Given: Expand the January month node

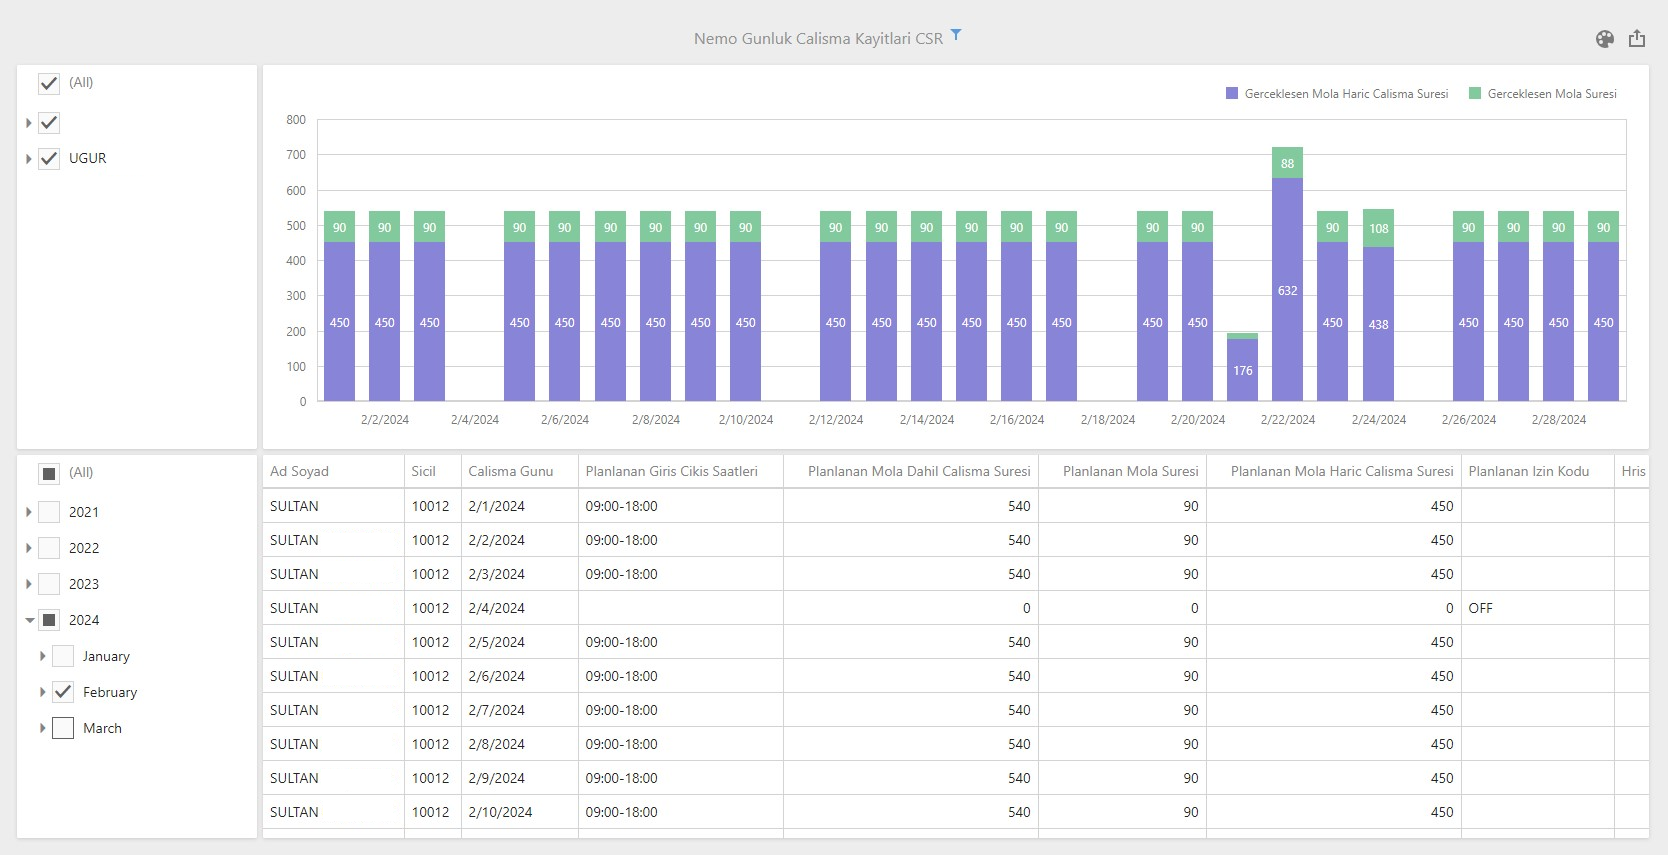Looking at the screenshot, I should 42,656.
